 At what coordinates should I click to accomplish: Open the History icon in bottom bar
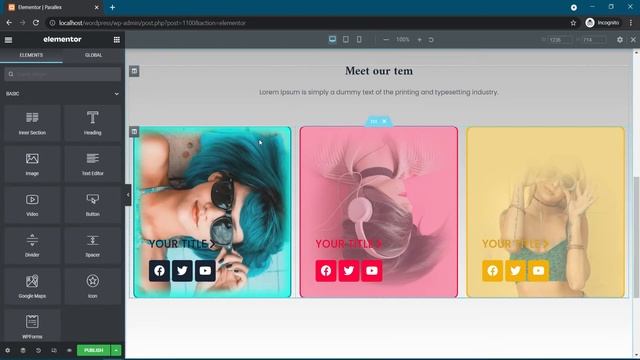(38, 350)
